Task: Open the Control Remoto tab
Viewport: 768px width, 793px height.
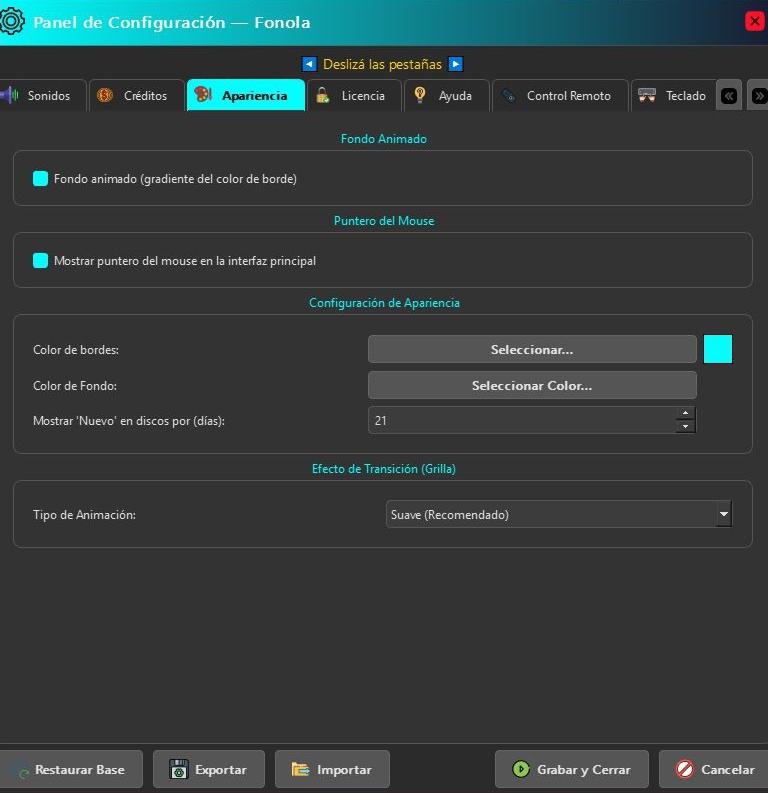Action: point(560,95)
